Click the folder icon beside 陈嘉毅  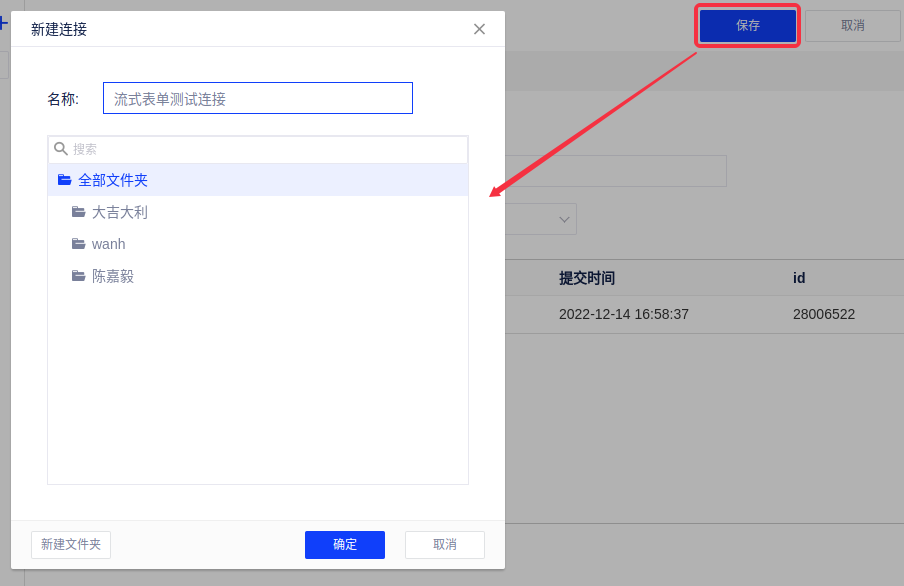[78, 276]
